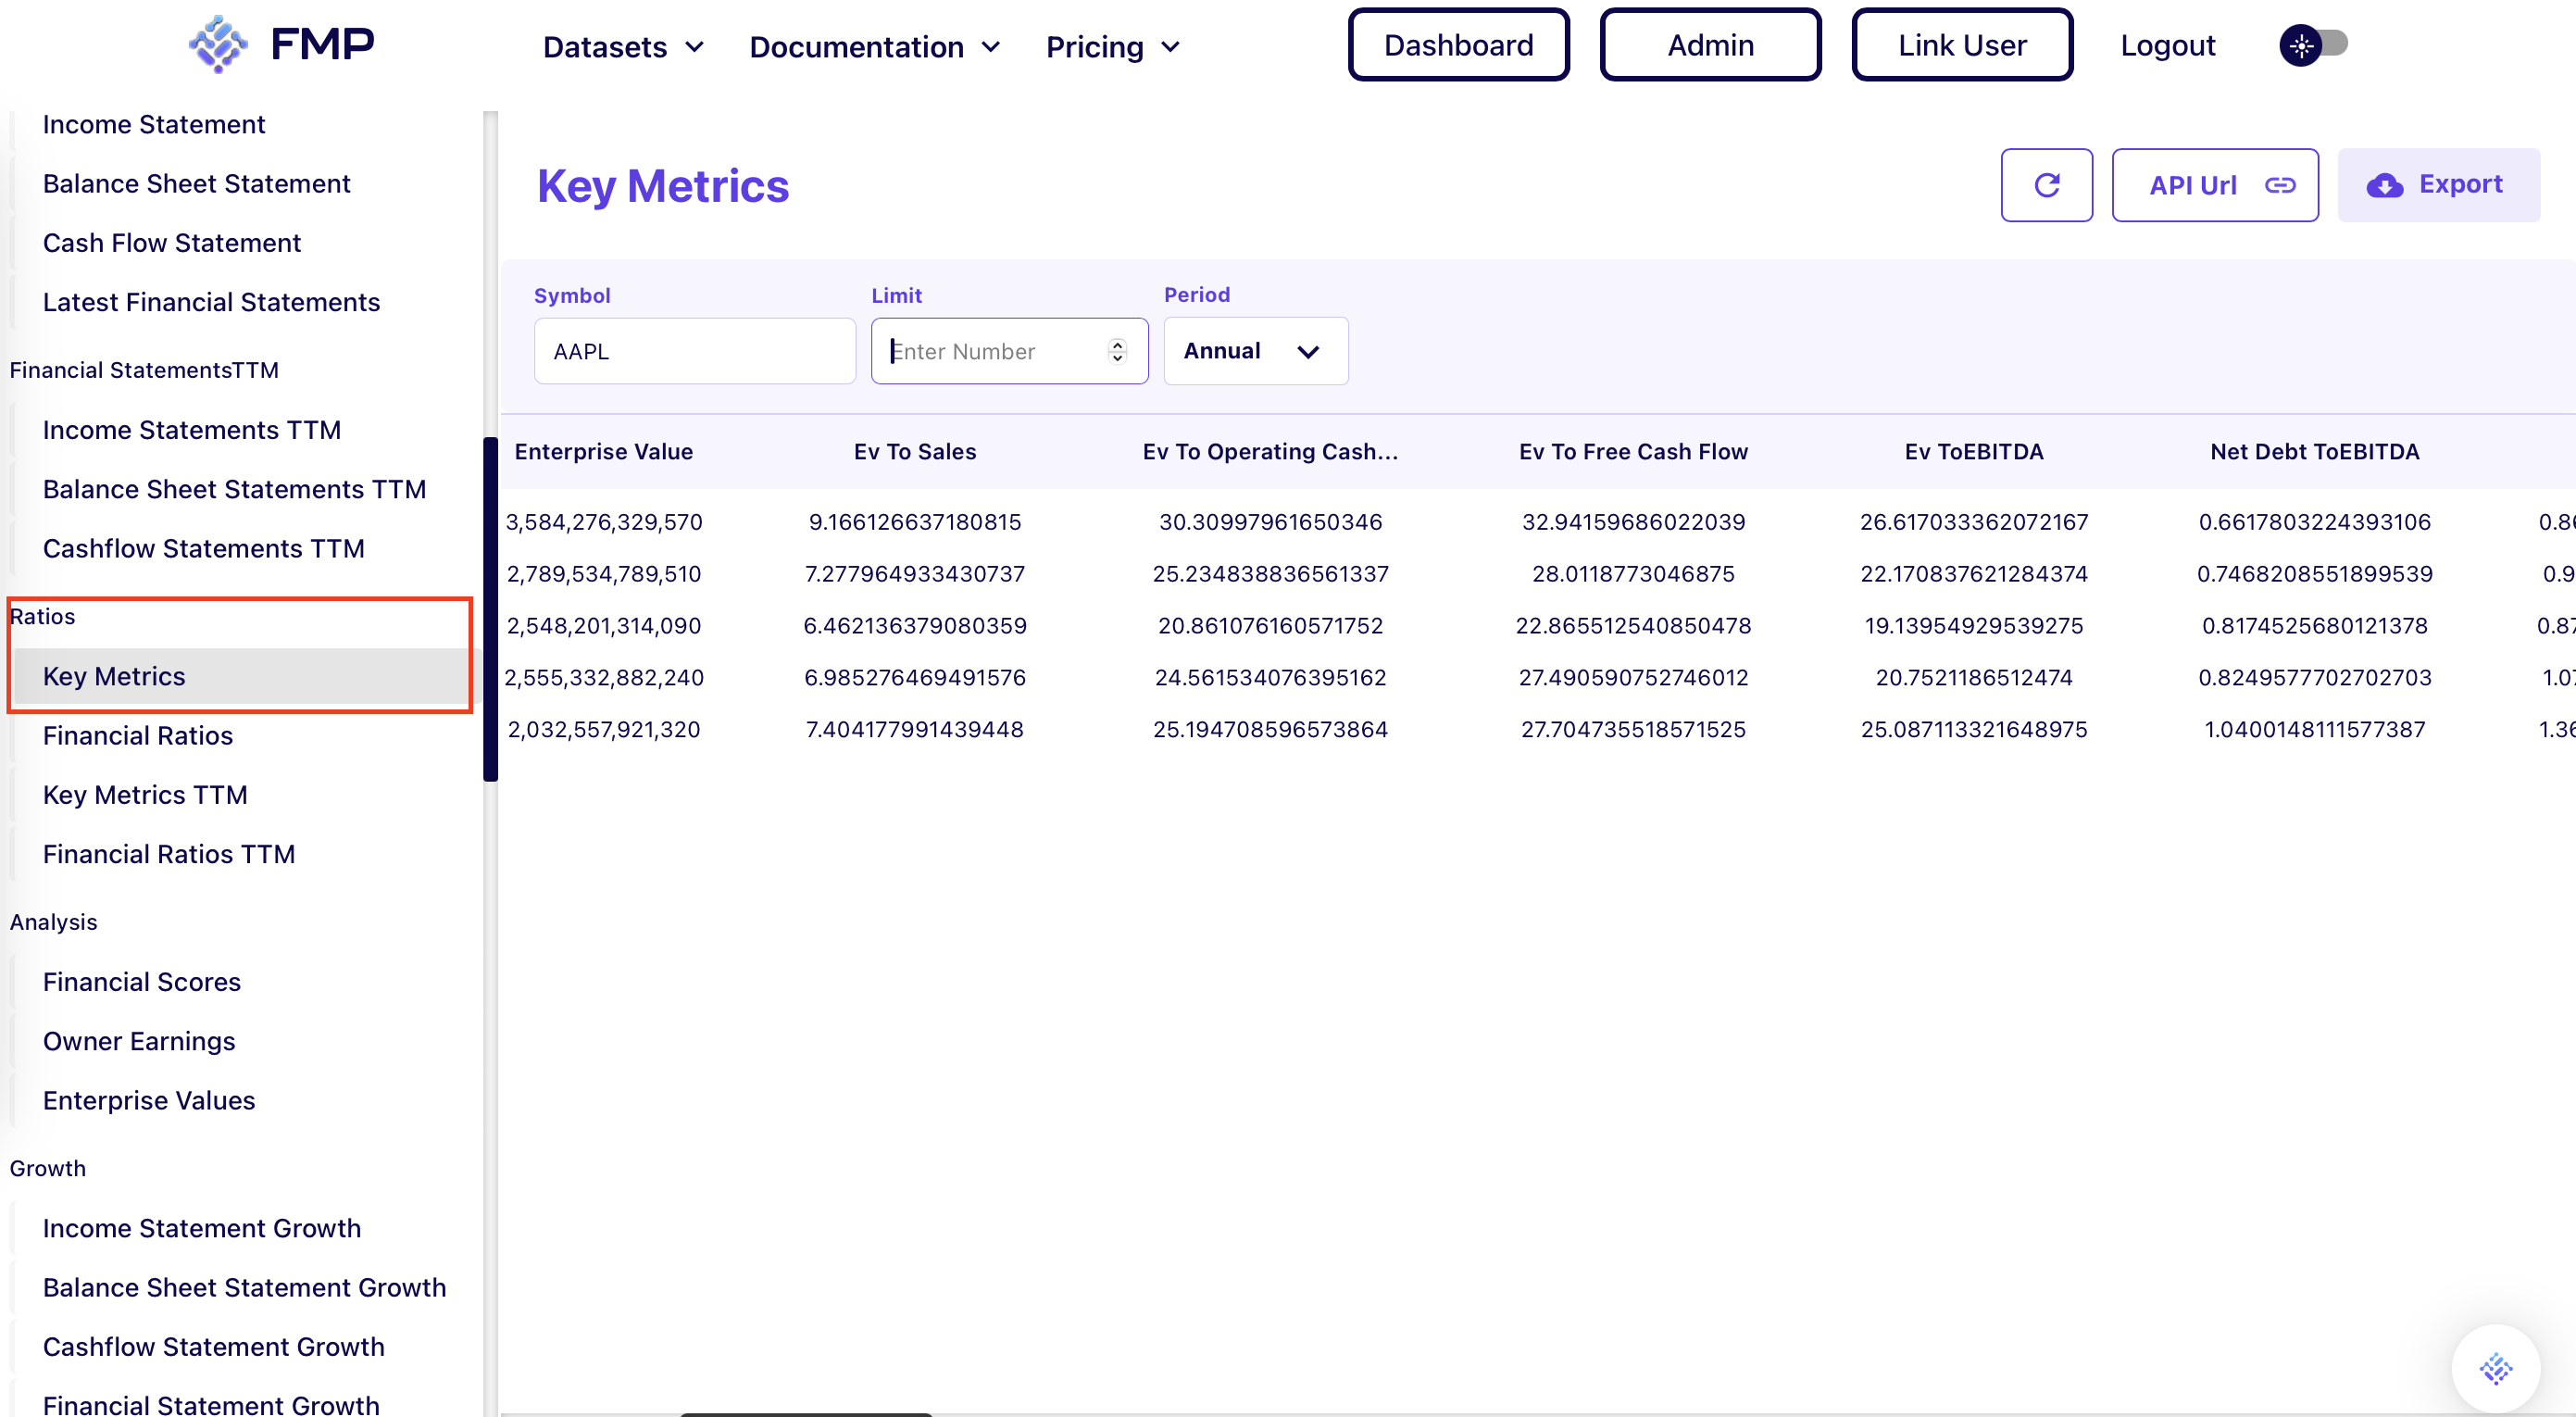The width and height of the screenshot is (2576, 1417).
Task: Expand the Datasets menu
Action: (x=623, y=47)
